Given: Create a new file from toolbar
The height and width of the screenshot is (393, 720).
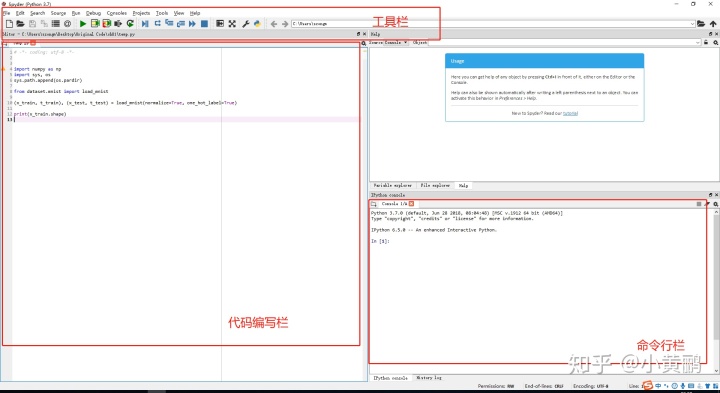Looking at the screenshot, I should tap(9, 23).
